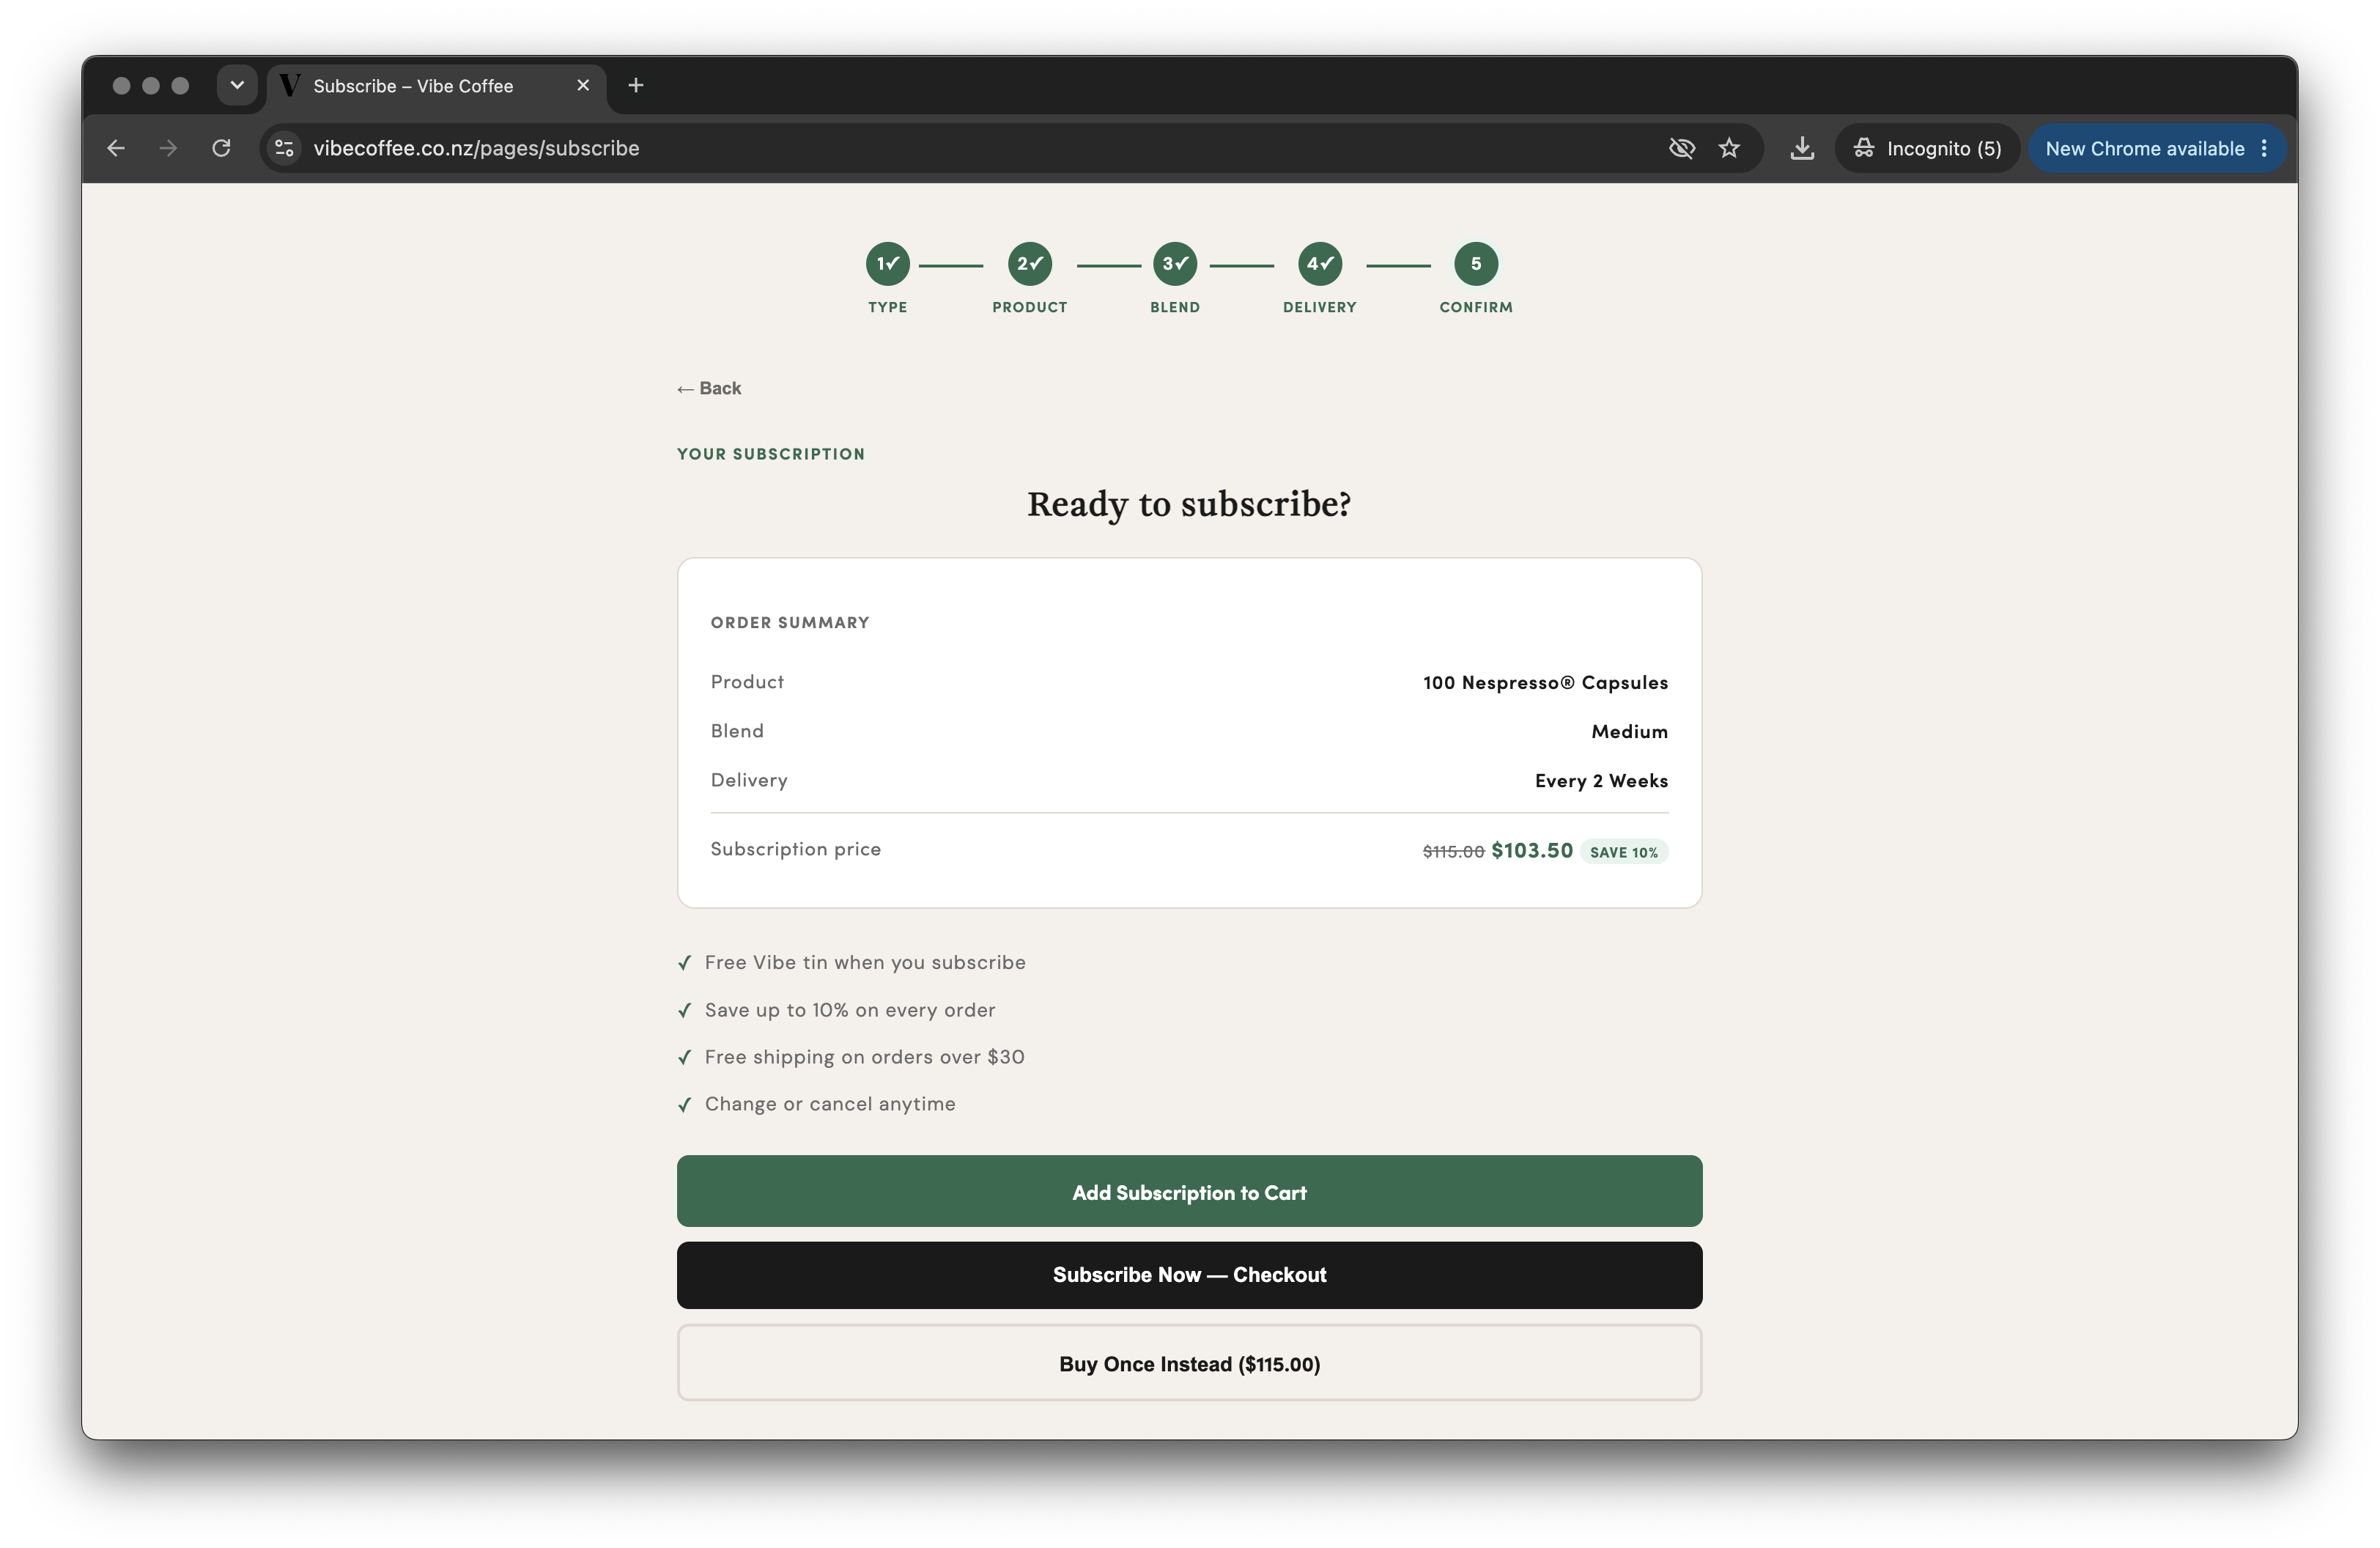
Task: Close the Subscribe – Vibe Coffee tab
Action: tap(583, 85)
